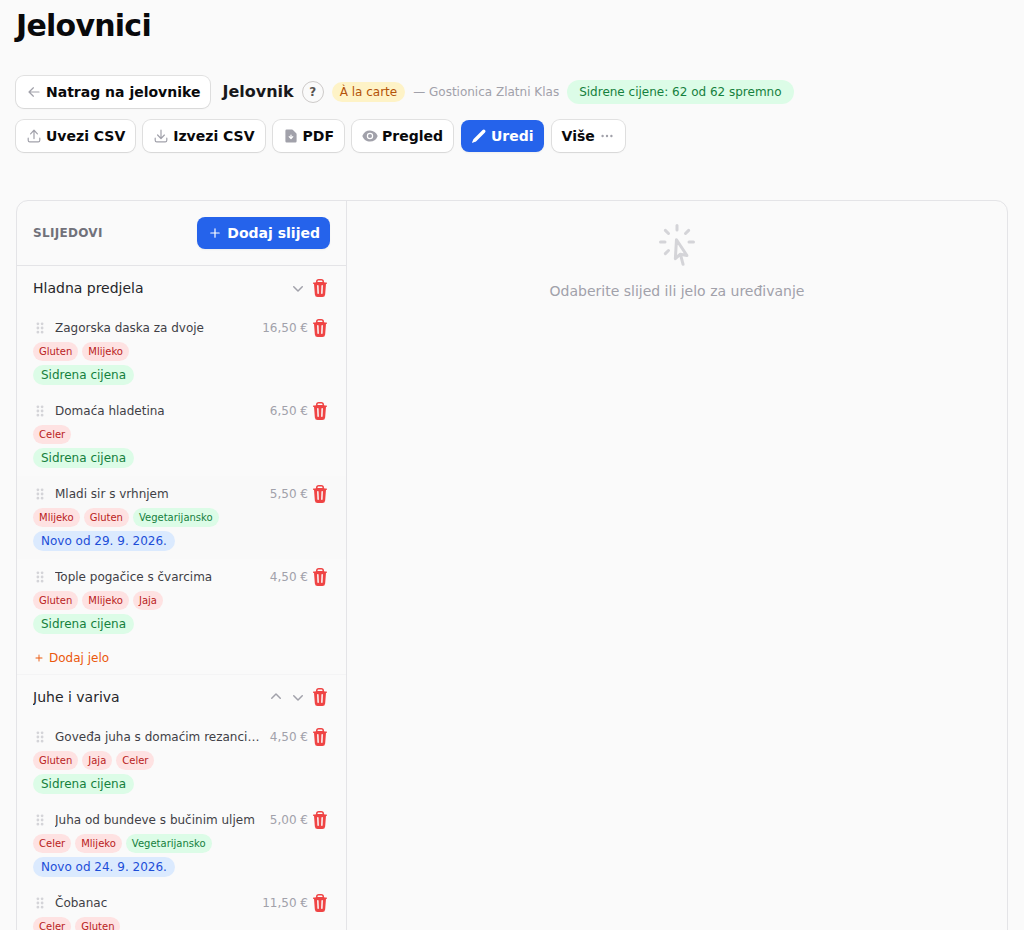This screenshot has height=930, width=1024.
Task: Delete Domaća hladetina dish
Action: click(320, 411)
